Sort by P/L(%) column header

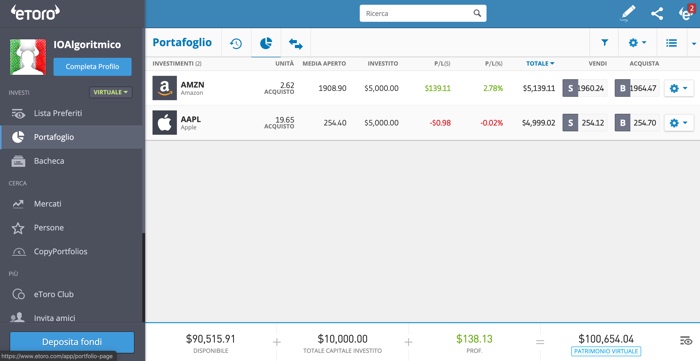494,64
